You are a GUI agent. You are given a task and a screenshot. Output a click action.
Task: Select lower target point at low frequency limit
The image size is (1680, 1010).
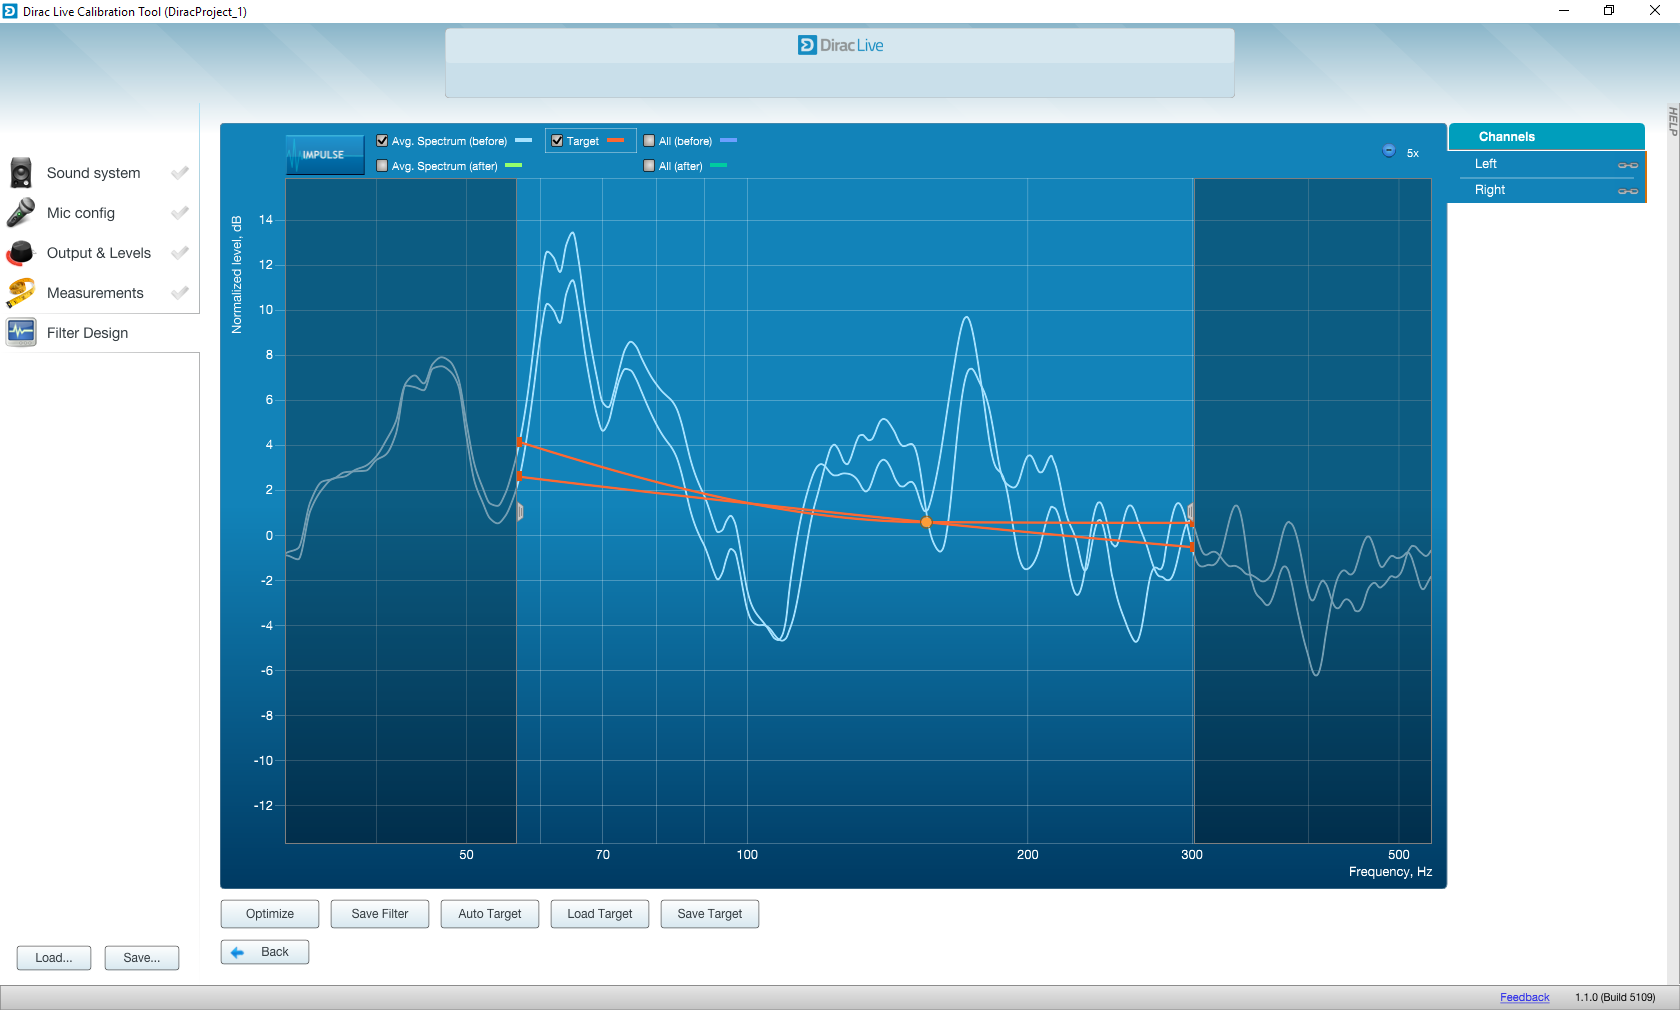pyautogui.click(x=519, y=477)
